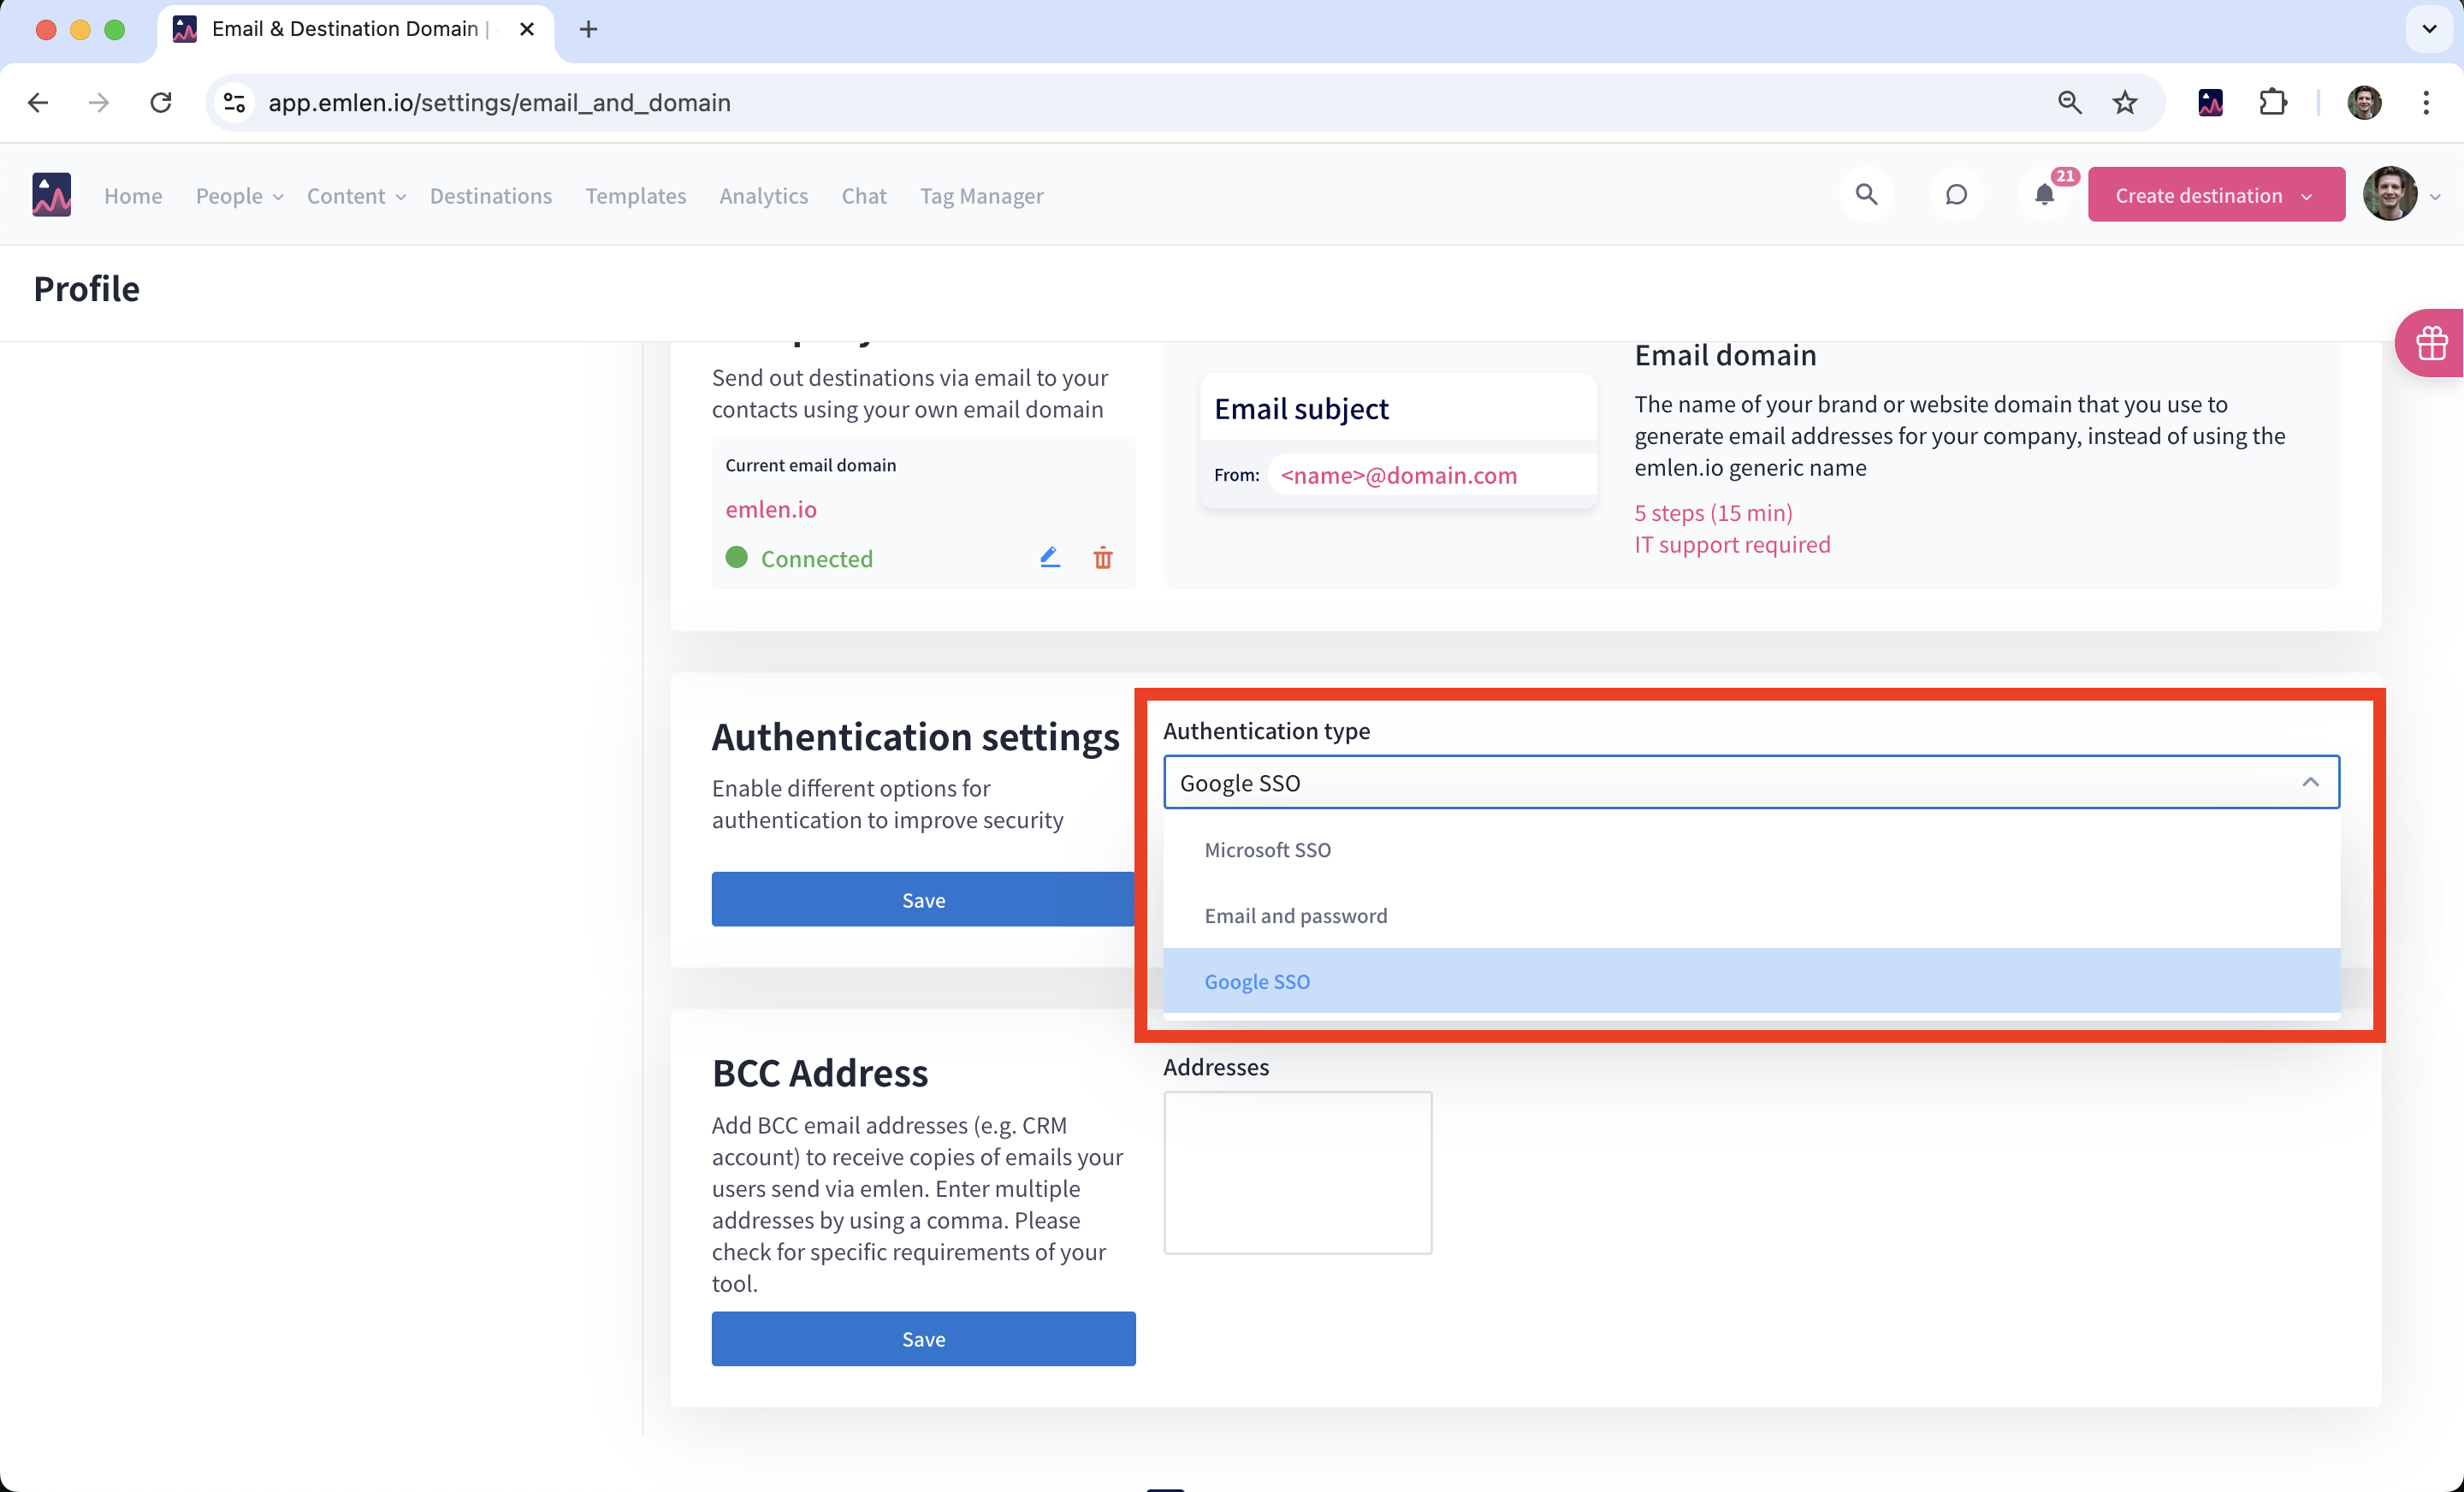2464x1492 pixels.
Task: Open the notifications bell
Action: pyautogui.click(x=2044, y=195)
